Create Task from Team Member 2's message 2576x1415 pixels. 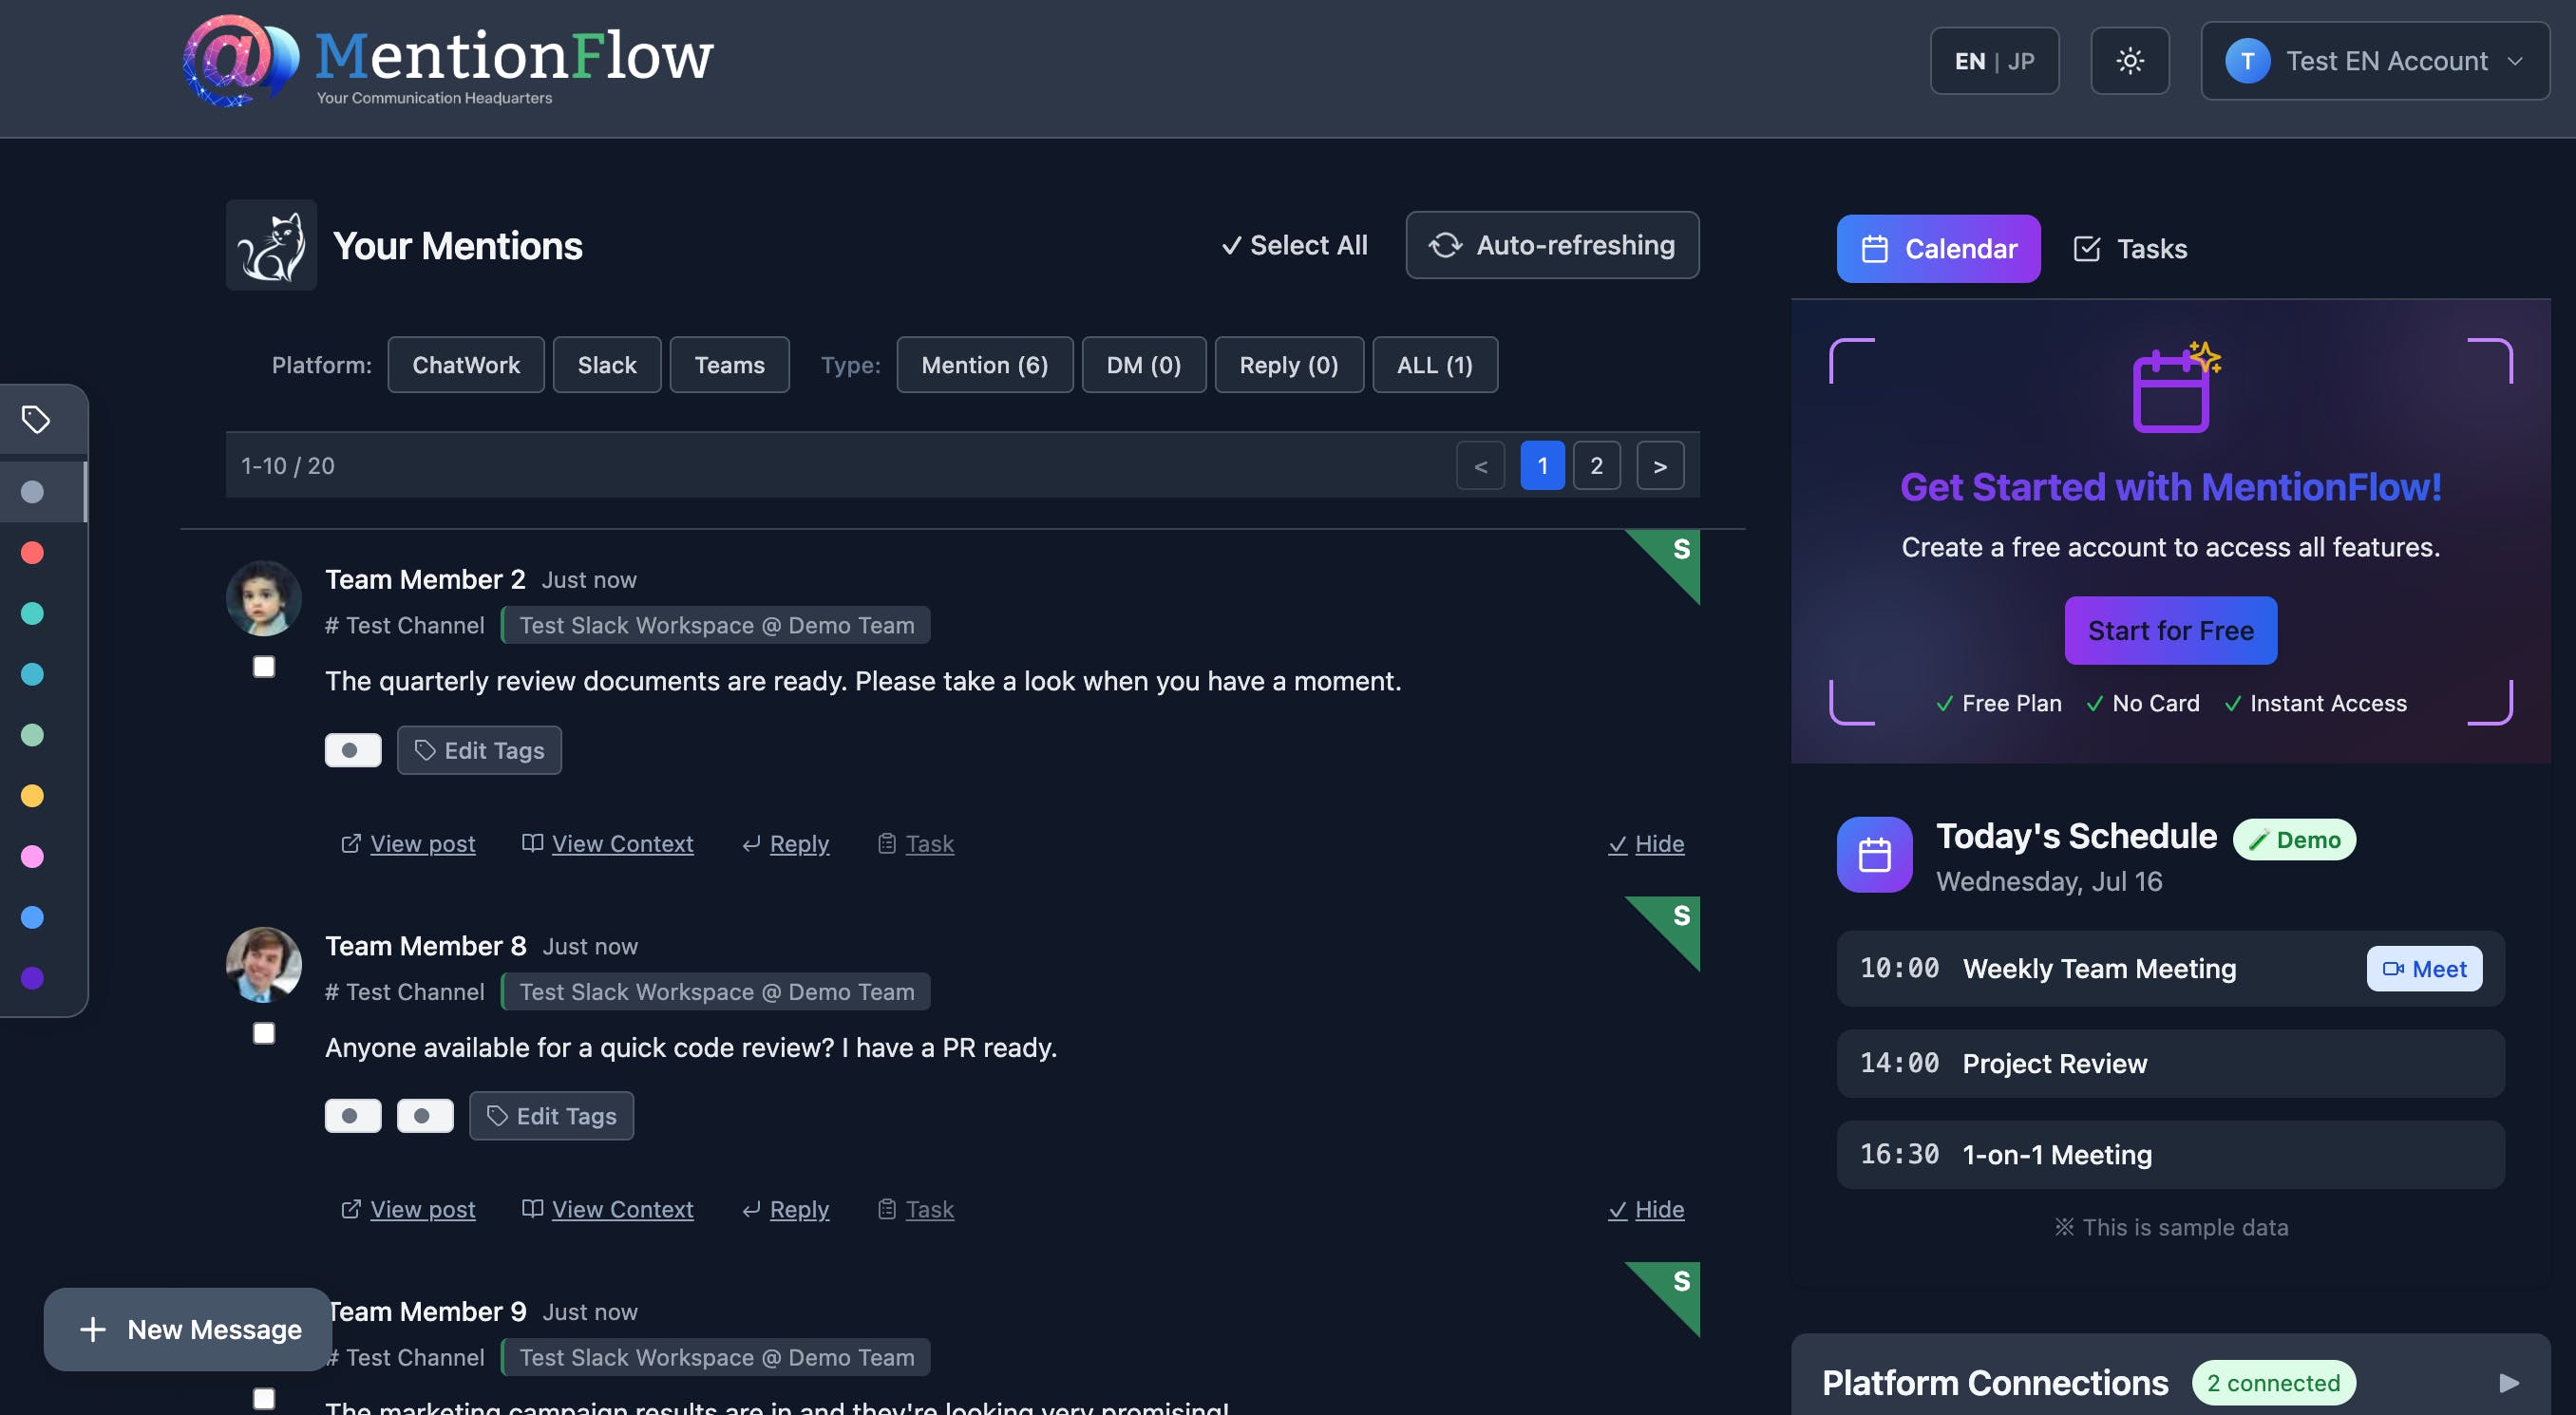(x=916, y=844)
